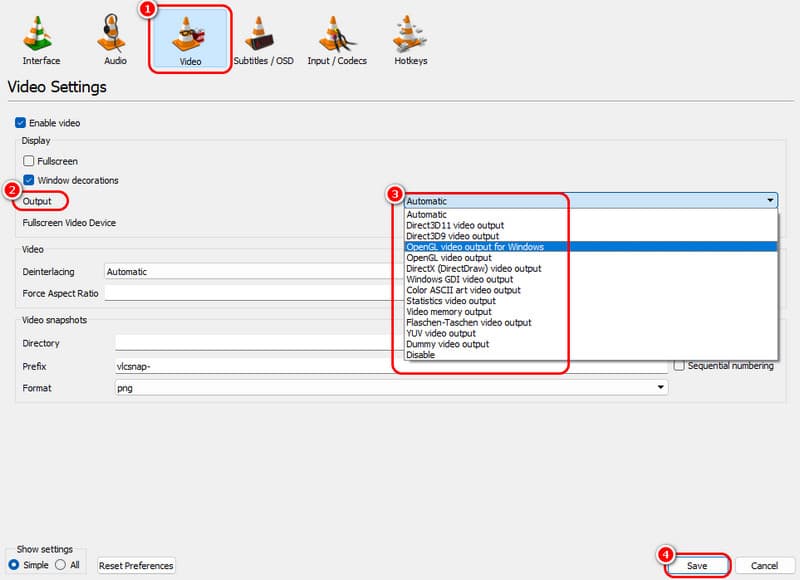Expand the snapshot Format dropdown

391,388
